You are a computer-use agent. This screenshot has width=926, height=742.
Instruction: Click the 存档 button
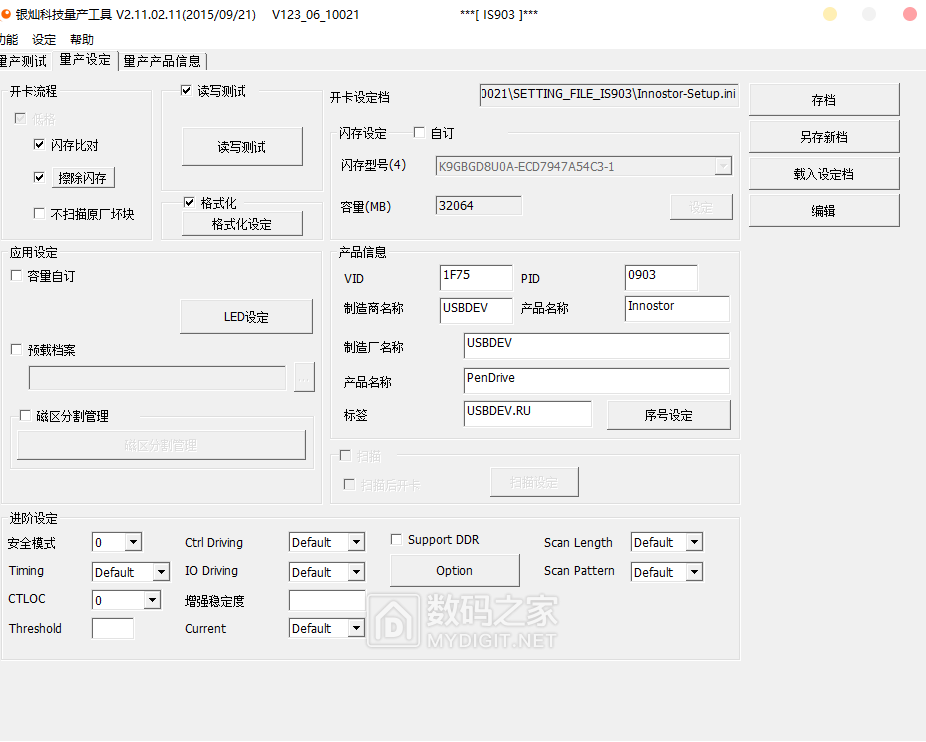tap(824, 99)
